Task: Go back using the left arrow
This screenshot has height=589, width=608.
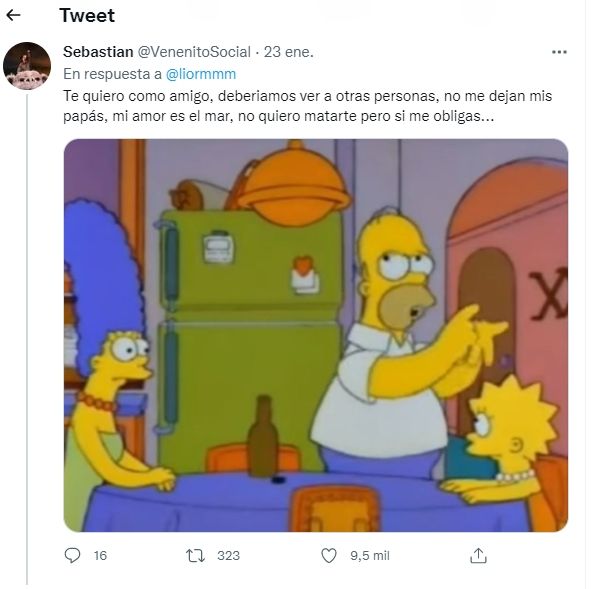Action: point(13,16)
